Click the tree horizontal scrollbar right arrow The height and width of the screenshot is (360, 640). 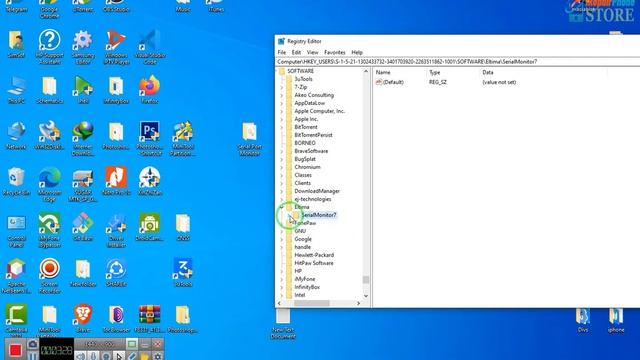coord(358,303)
